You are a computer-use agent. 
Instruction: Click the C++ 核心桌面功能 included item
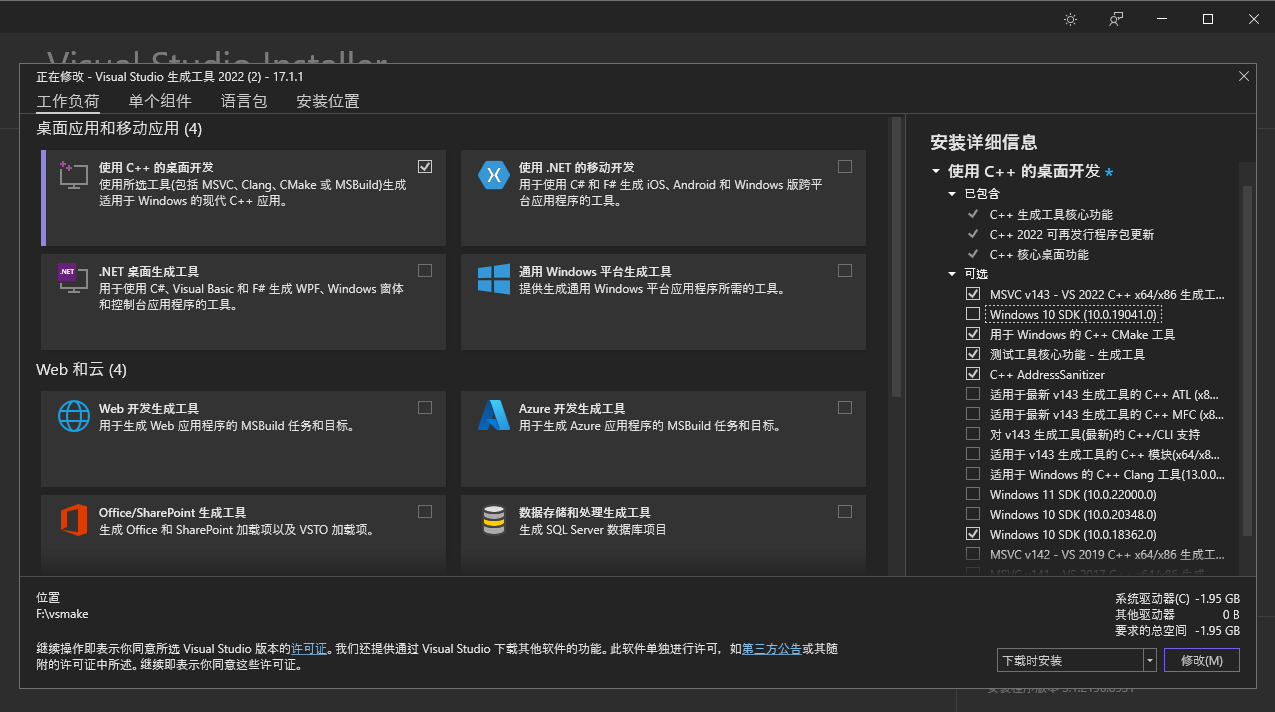(x=1039, y=254)
